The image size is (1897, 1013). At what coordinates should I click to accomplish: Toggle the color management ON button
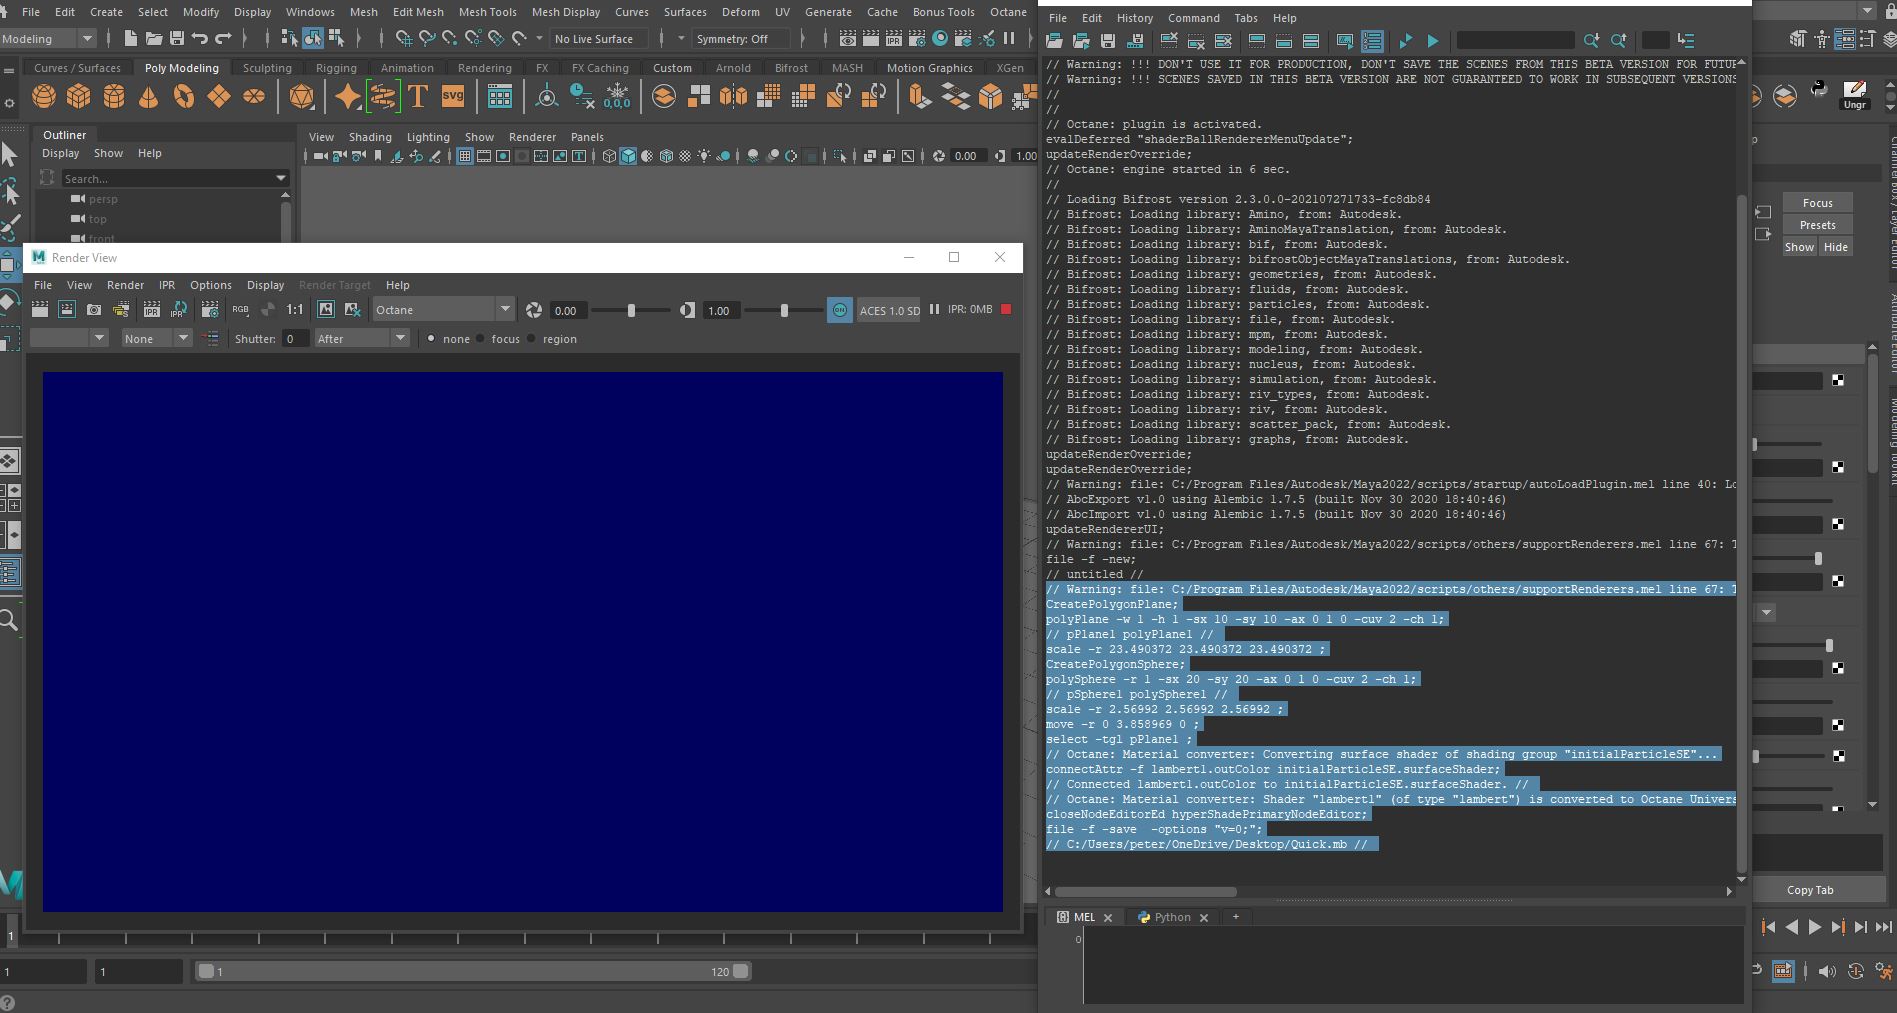(x=840, y=310)
